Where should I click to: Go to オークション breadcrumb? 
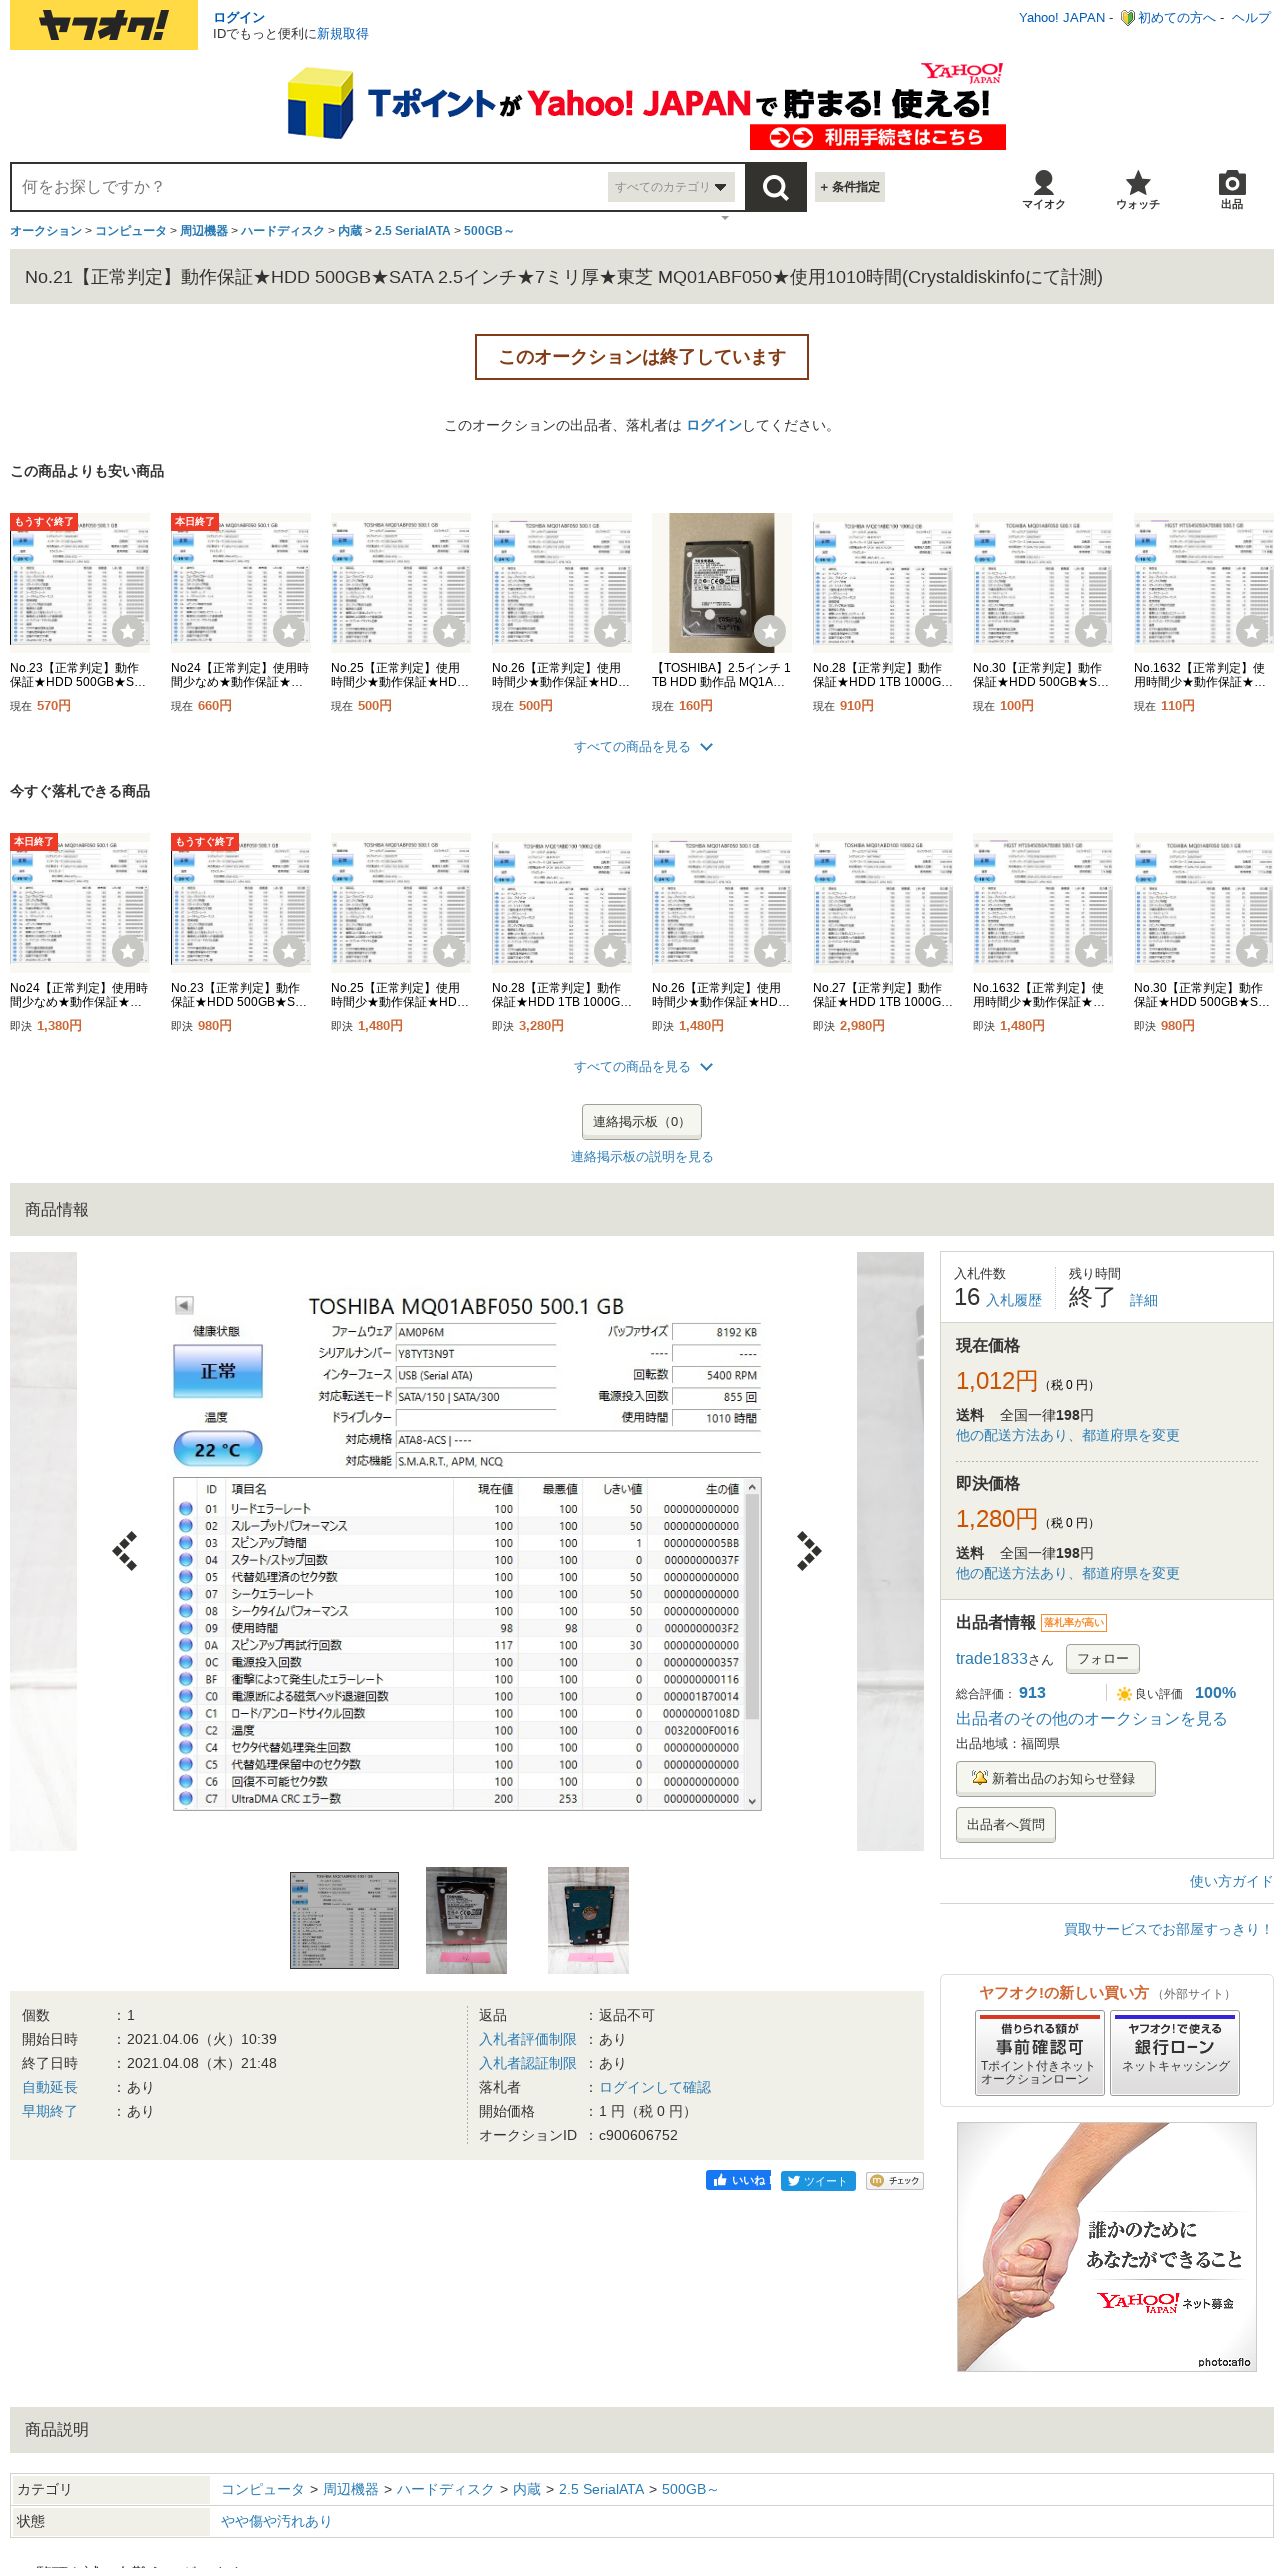point(46,231)
